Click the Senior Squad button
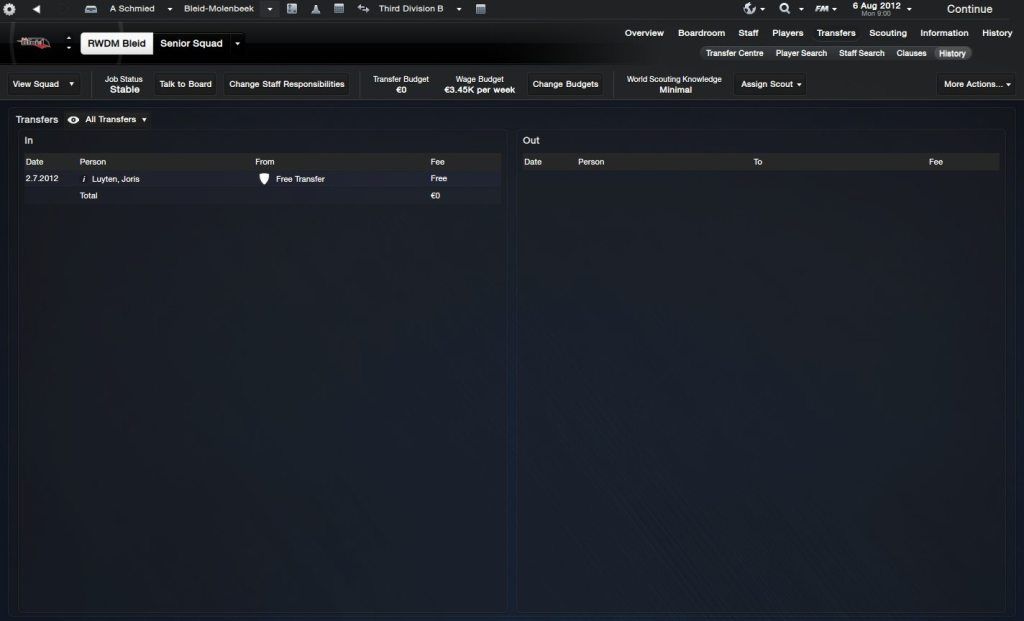 pos(191,44)
